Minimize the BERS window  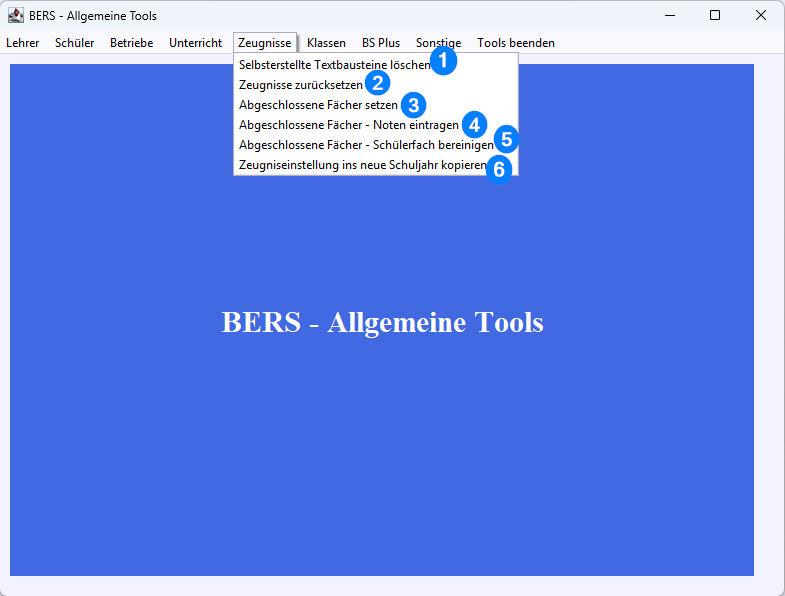coord(668,15)
